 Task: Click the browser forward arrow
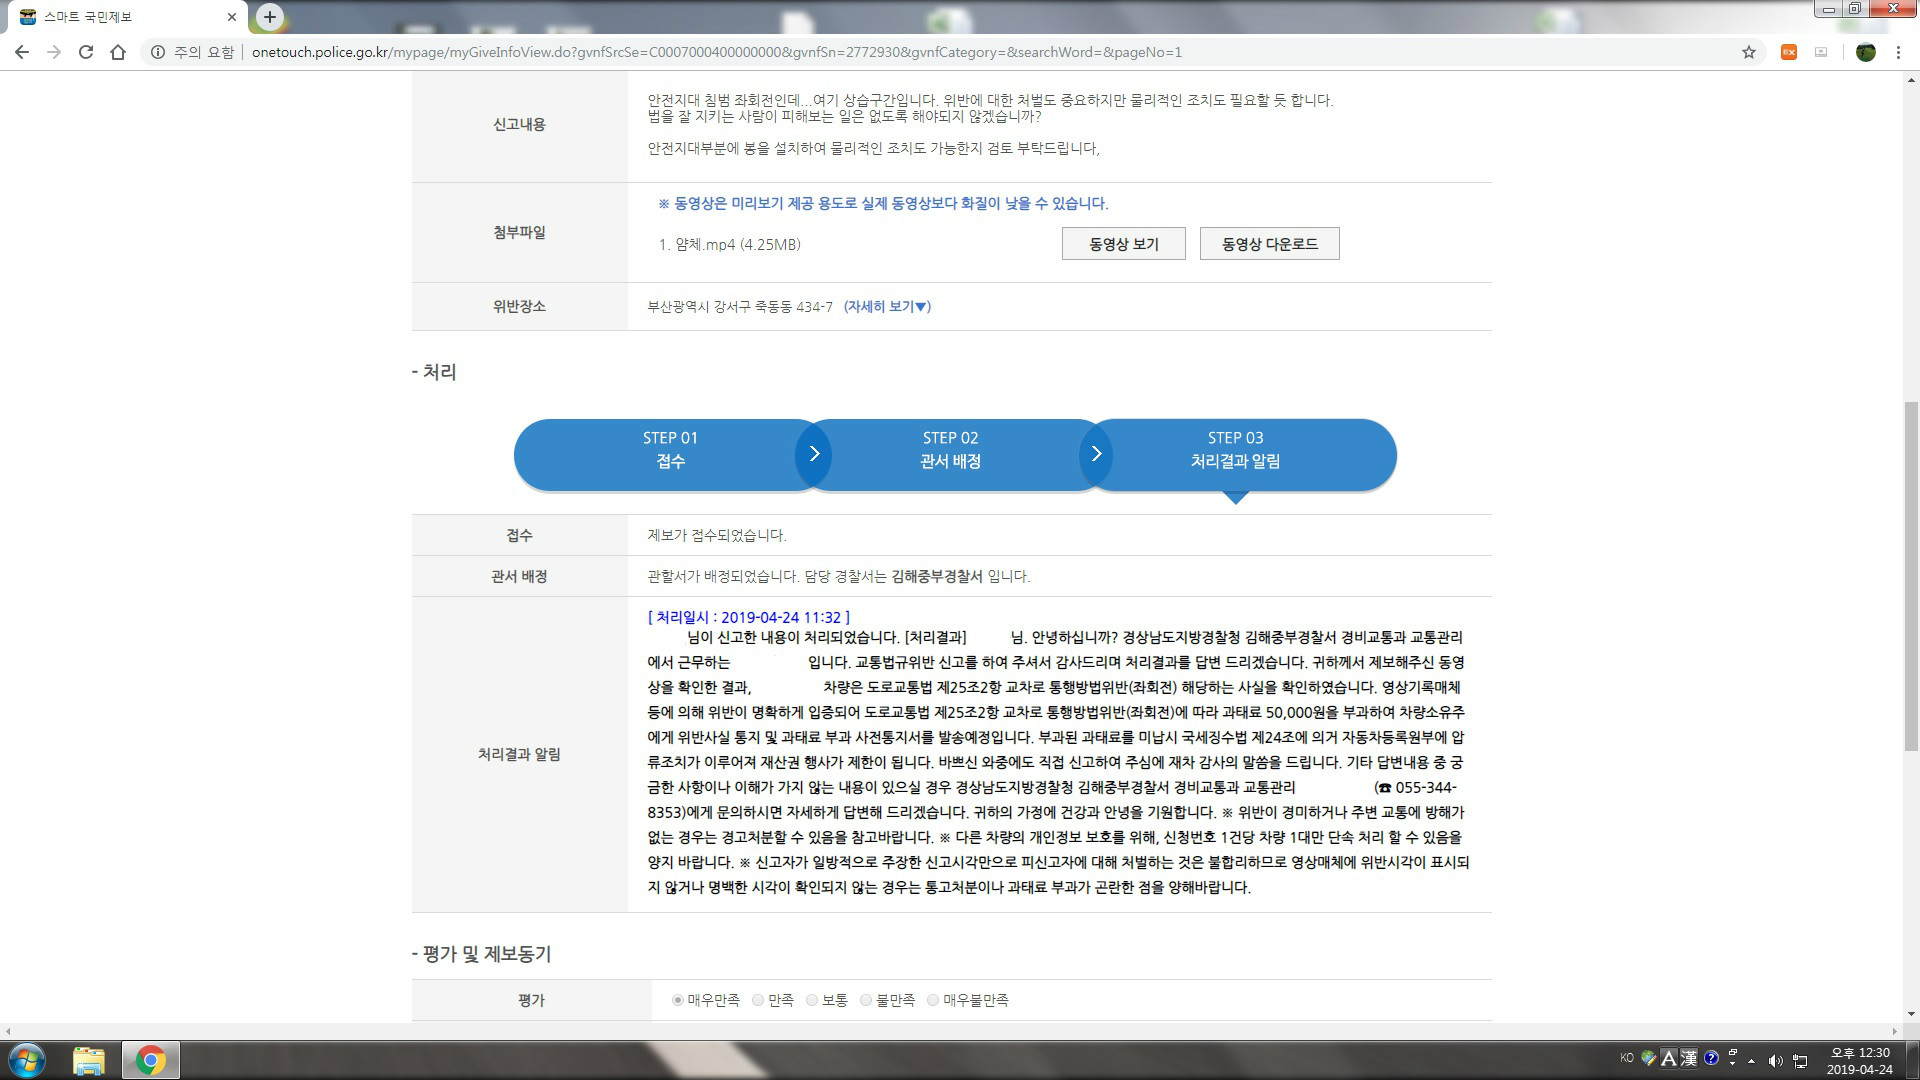click(x=54, y=52)
